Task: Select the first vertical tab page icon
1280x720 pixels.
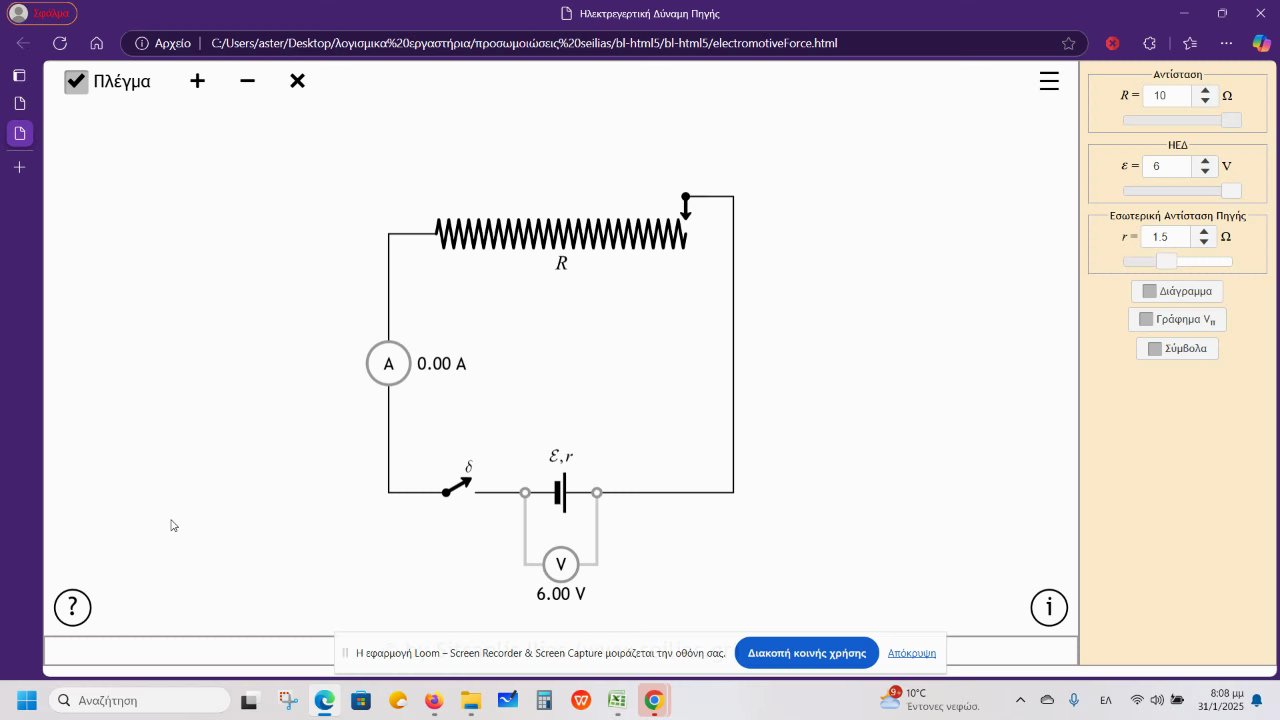Action: click(x=19, y=103)
